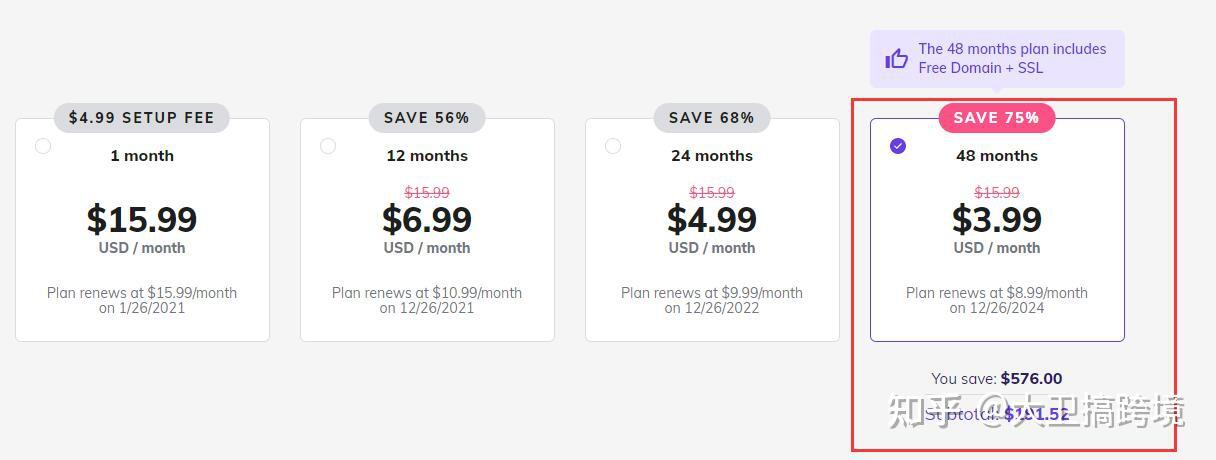The height and width of the screenshot is (460, 1216).
Task: Click the 48 months plan title
Action: (x=997, y=156)
